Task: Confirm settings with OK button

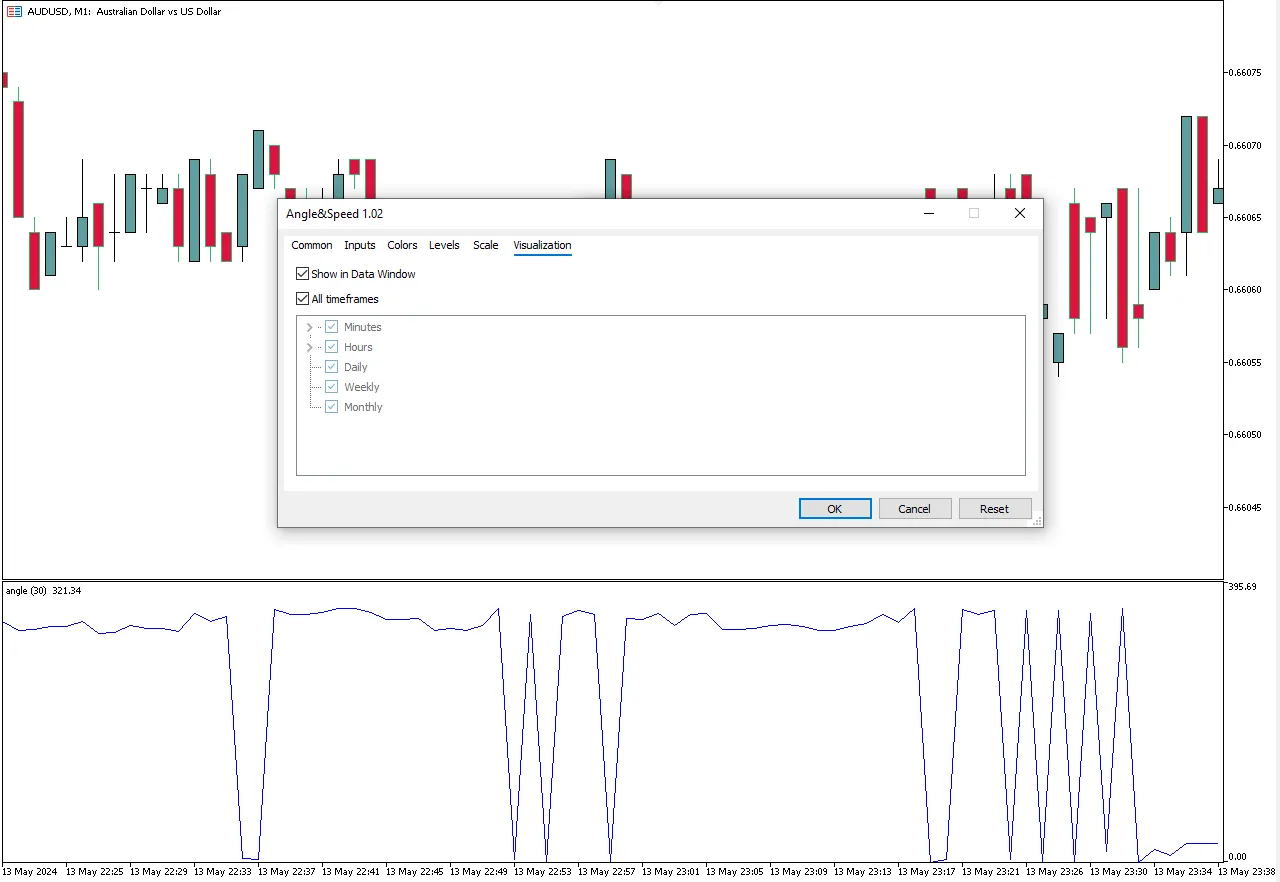Action: coord(835,509)
